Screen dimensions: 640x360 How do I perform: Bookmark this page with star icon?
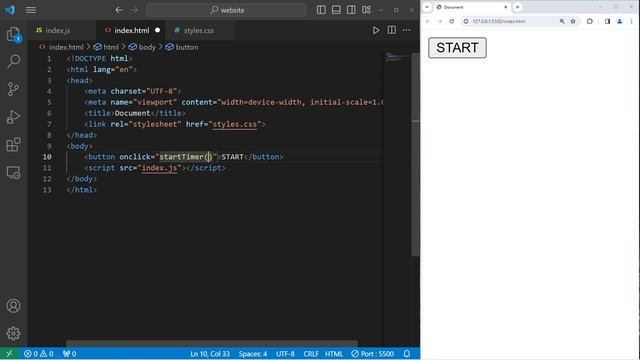tap(573, 21)
